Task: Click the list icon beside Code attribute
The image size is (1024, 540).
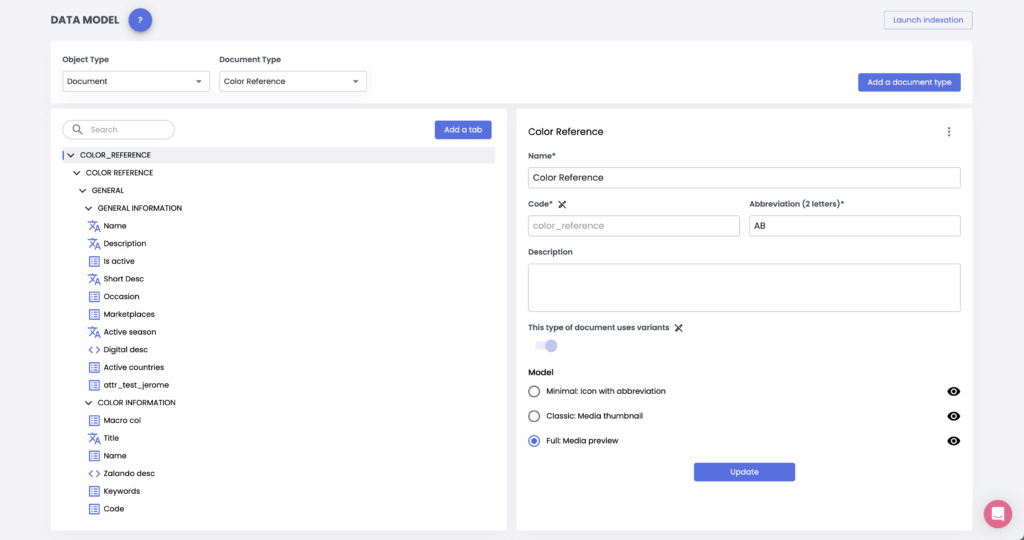Action: click(94, 509)
